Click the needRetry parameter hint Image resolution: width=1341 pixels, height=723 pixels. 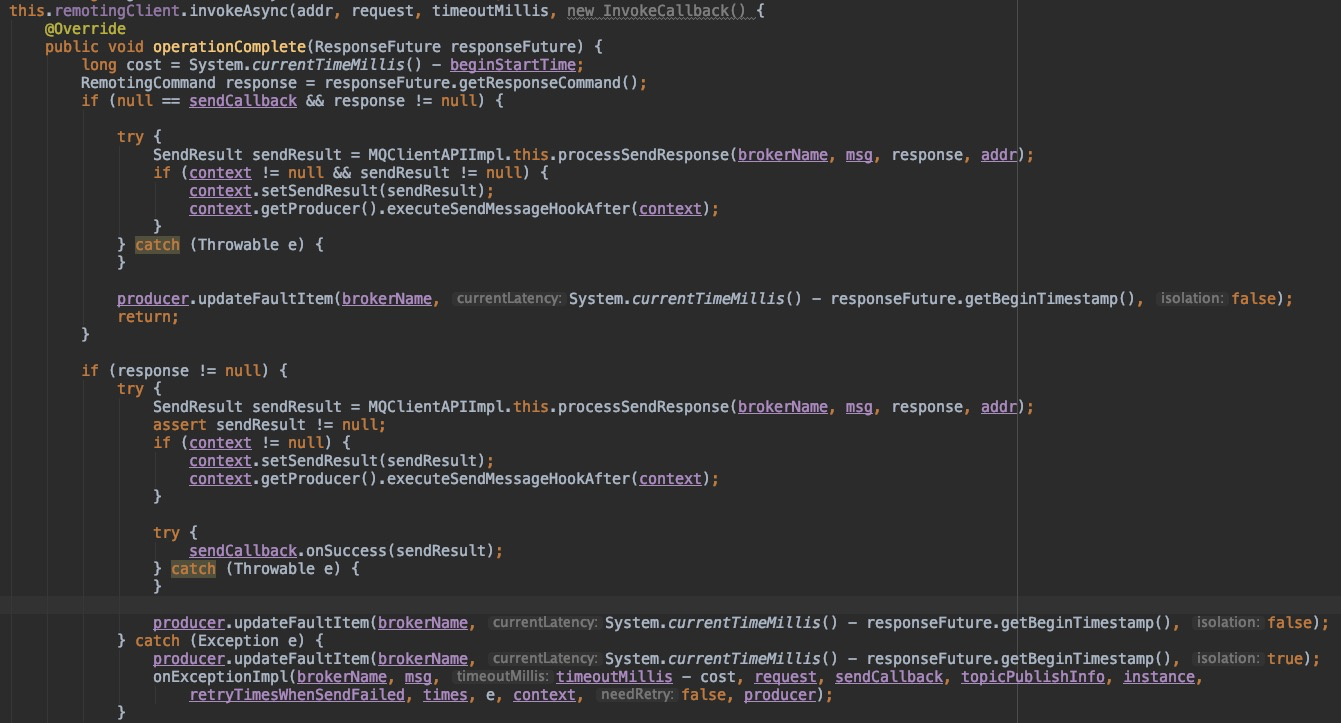tap(636, 695)
